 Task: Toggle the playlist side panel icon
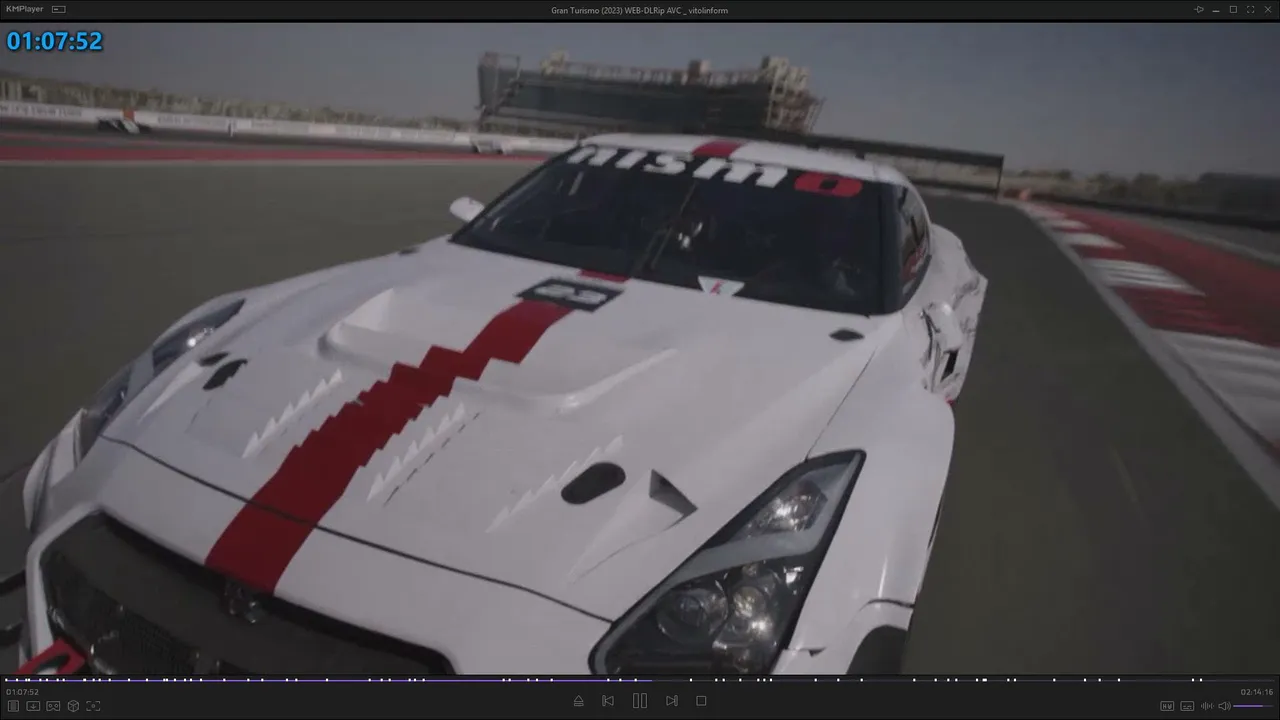(x=13, y=706)
